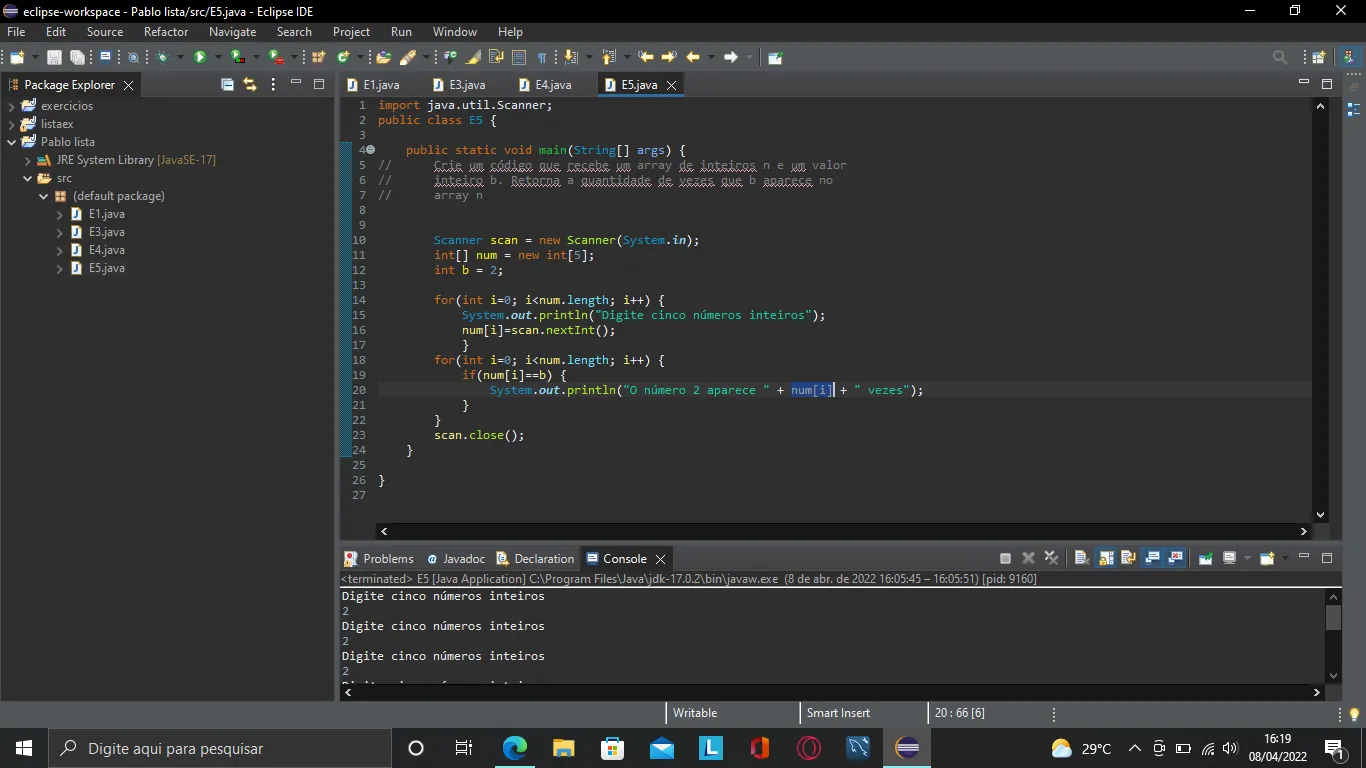This screenshot has width=1366, height=768.
Task: Open the toolbar search magnifier icon
Action: pos(1280,57)
